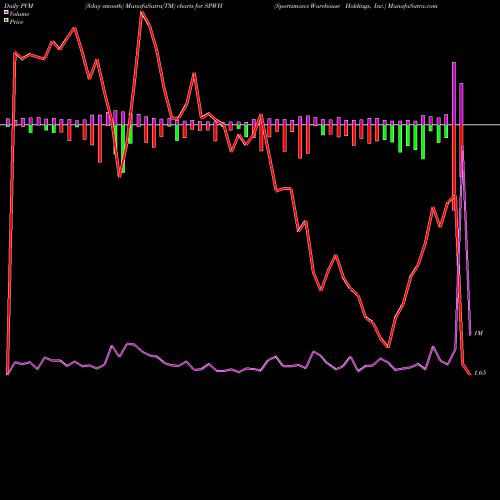Click the 'Daily PVM' title text
The image size is (500, 500).
19,6
